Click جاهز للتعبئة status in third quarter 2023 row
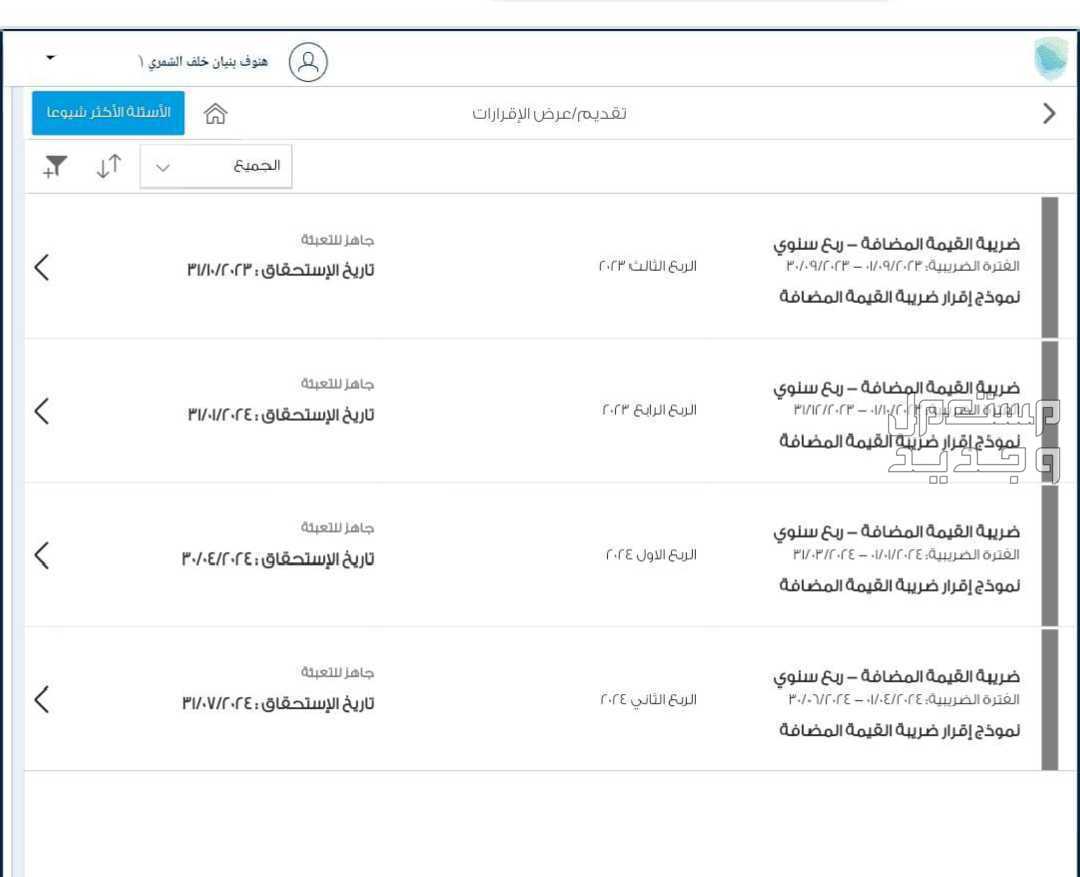1080x877 pixels. click(x=338, y=240)
